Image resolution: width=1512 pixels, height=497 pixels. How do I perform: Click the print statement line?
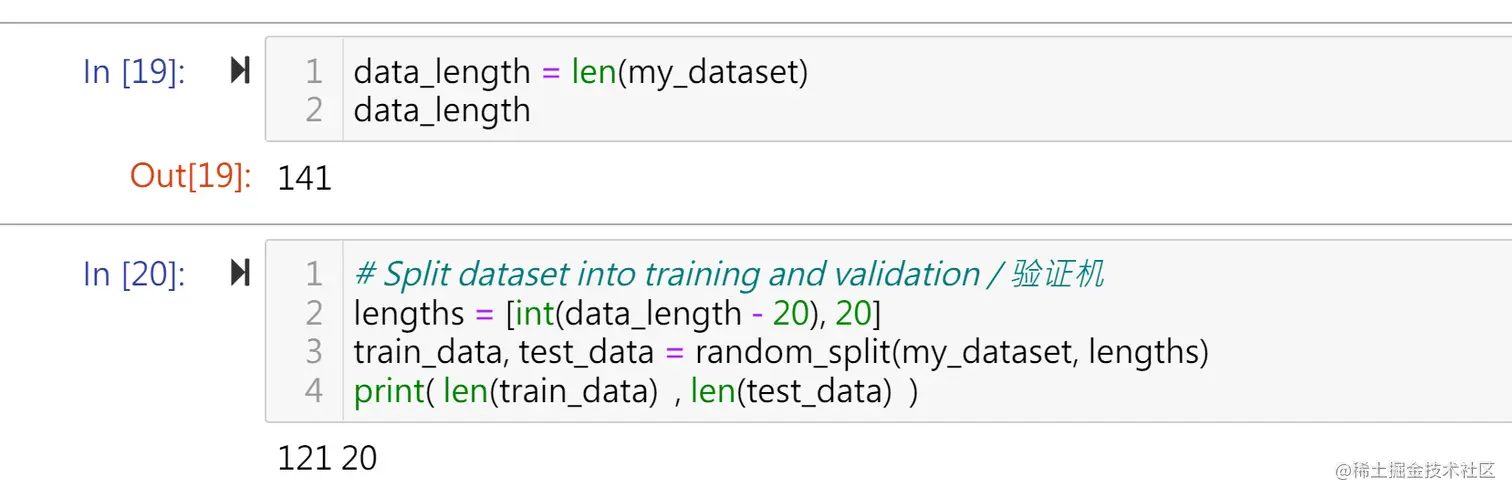(x=634, y=391)
